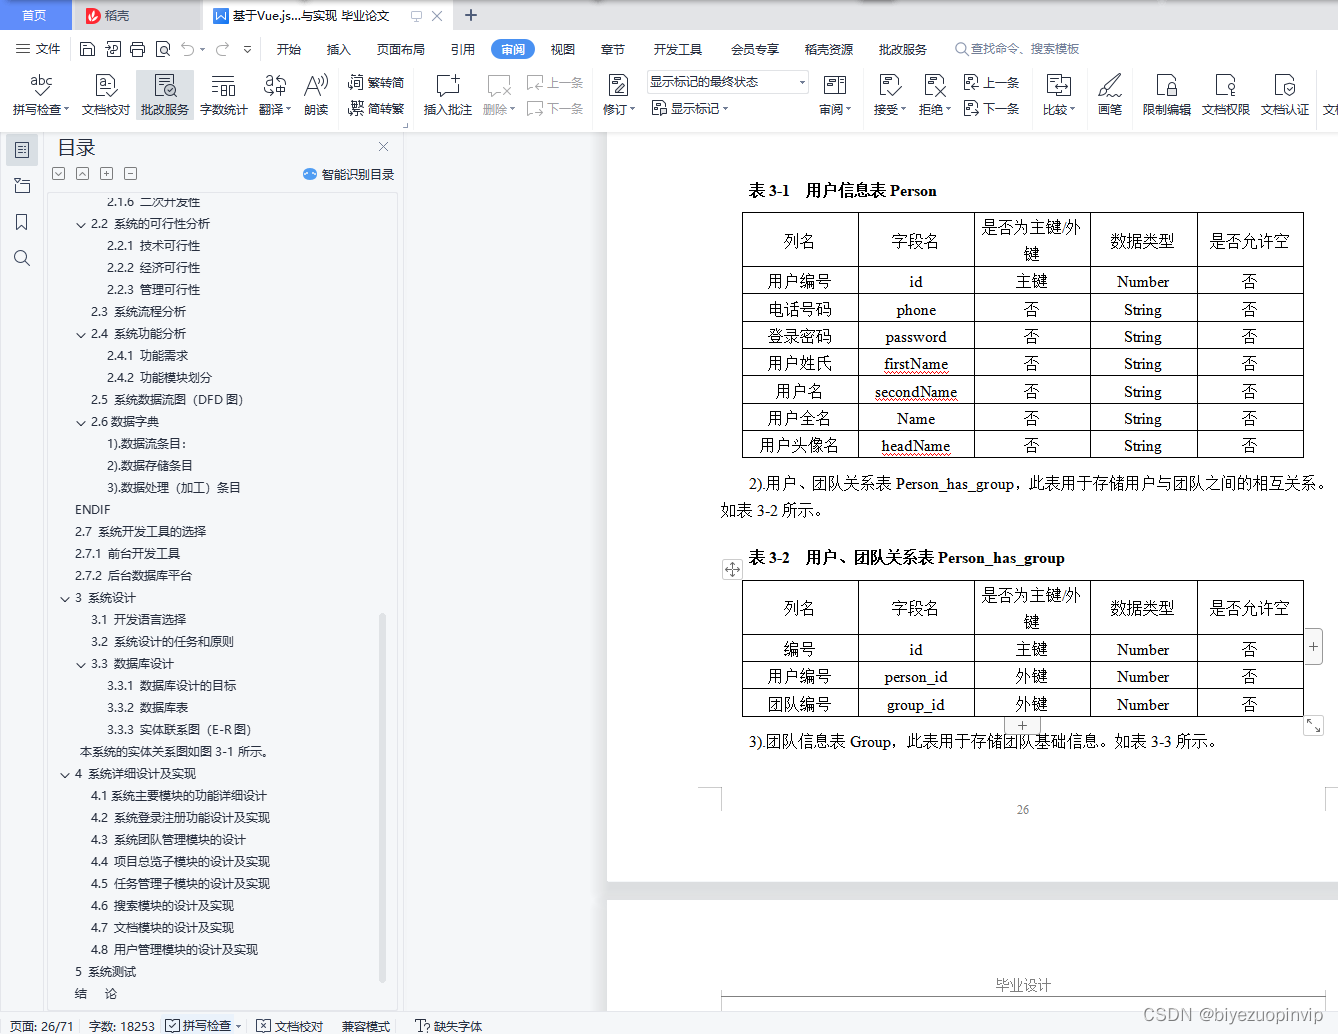Screen dimensions: 1338x1034
Task: Switch to the 首页 window tab
Action: click(35, 15)
